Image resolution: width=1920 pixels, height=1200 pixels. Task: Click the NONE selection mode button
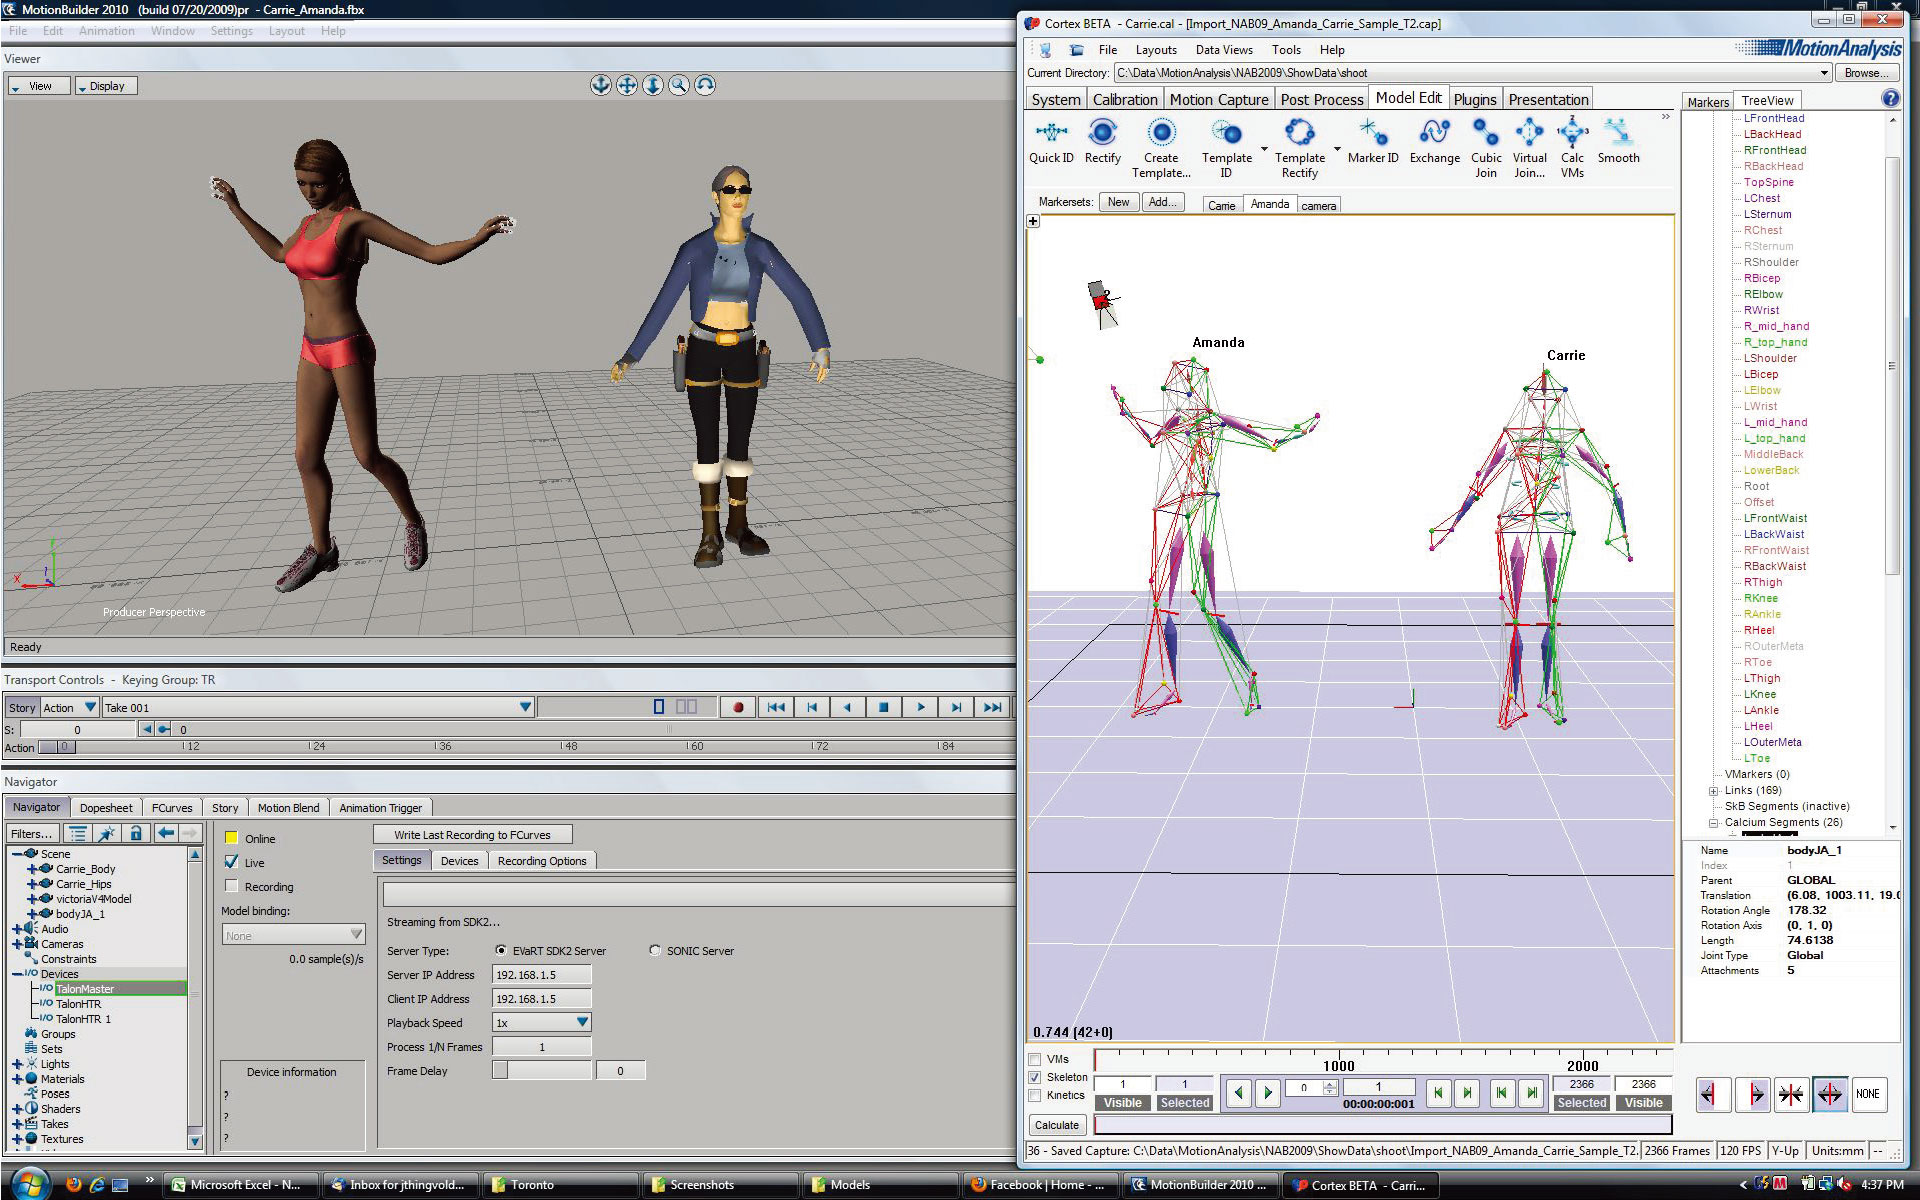click(1867, 1094)
